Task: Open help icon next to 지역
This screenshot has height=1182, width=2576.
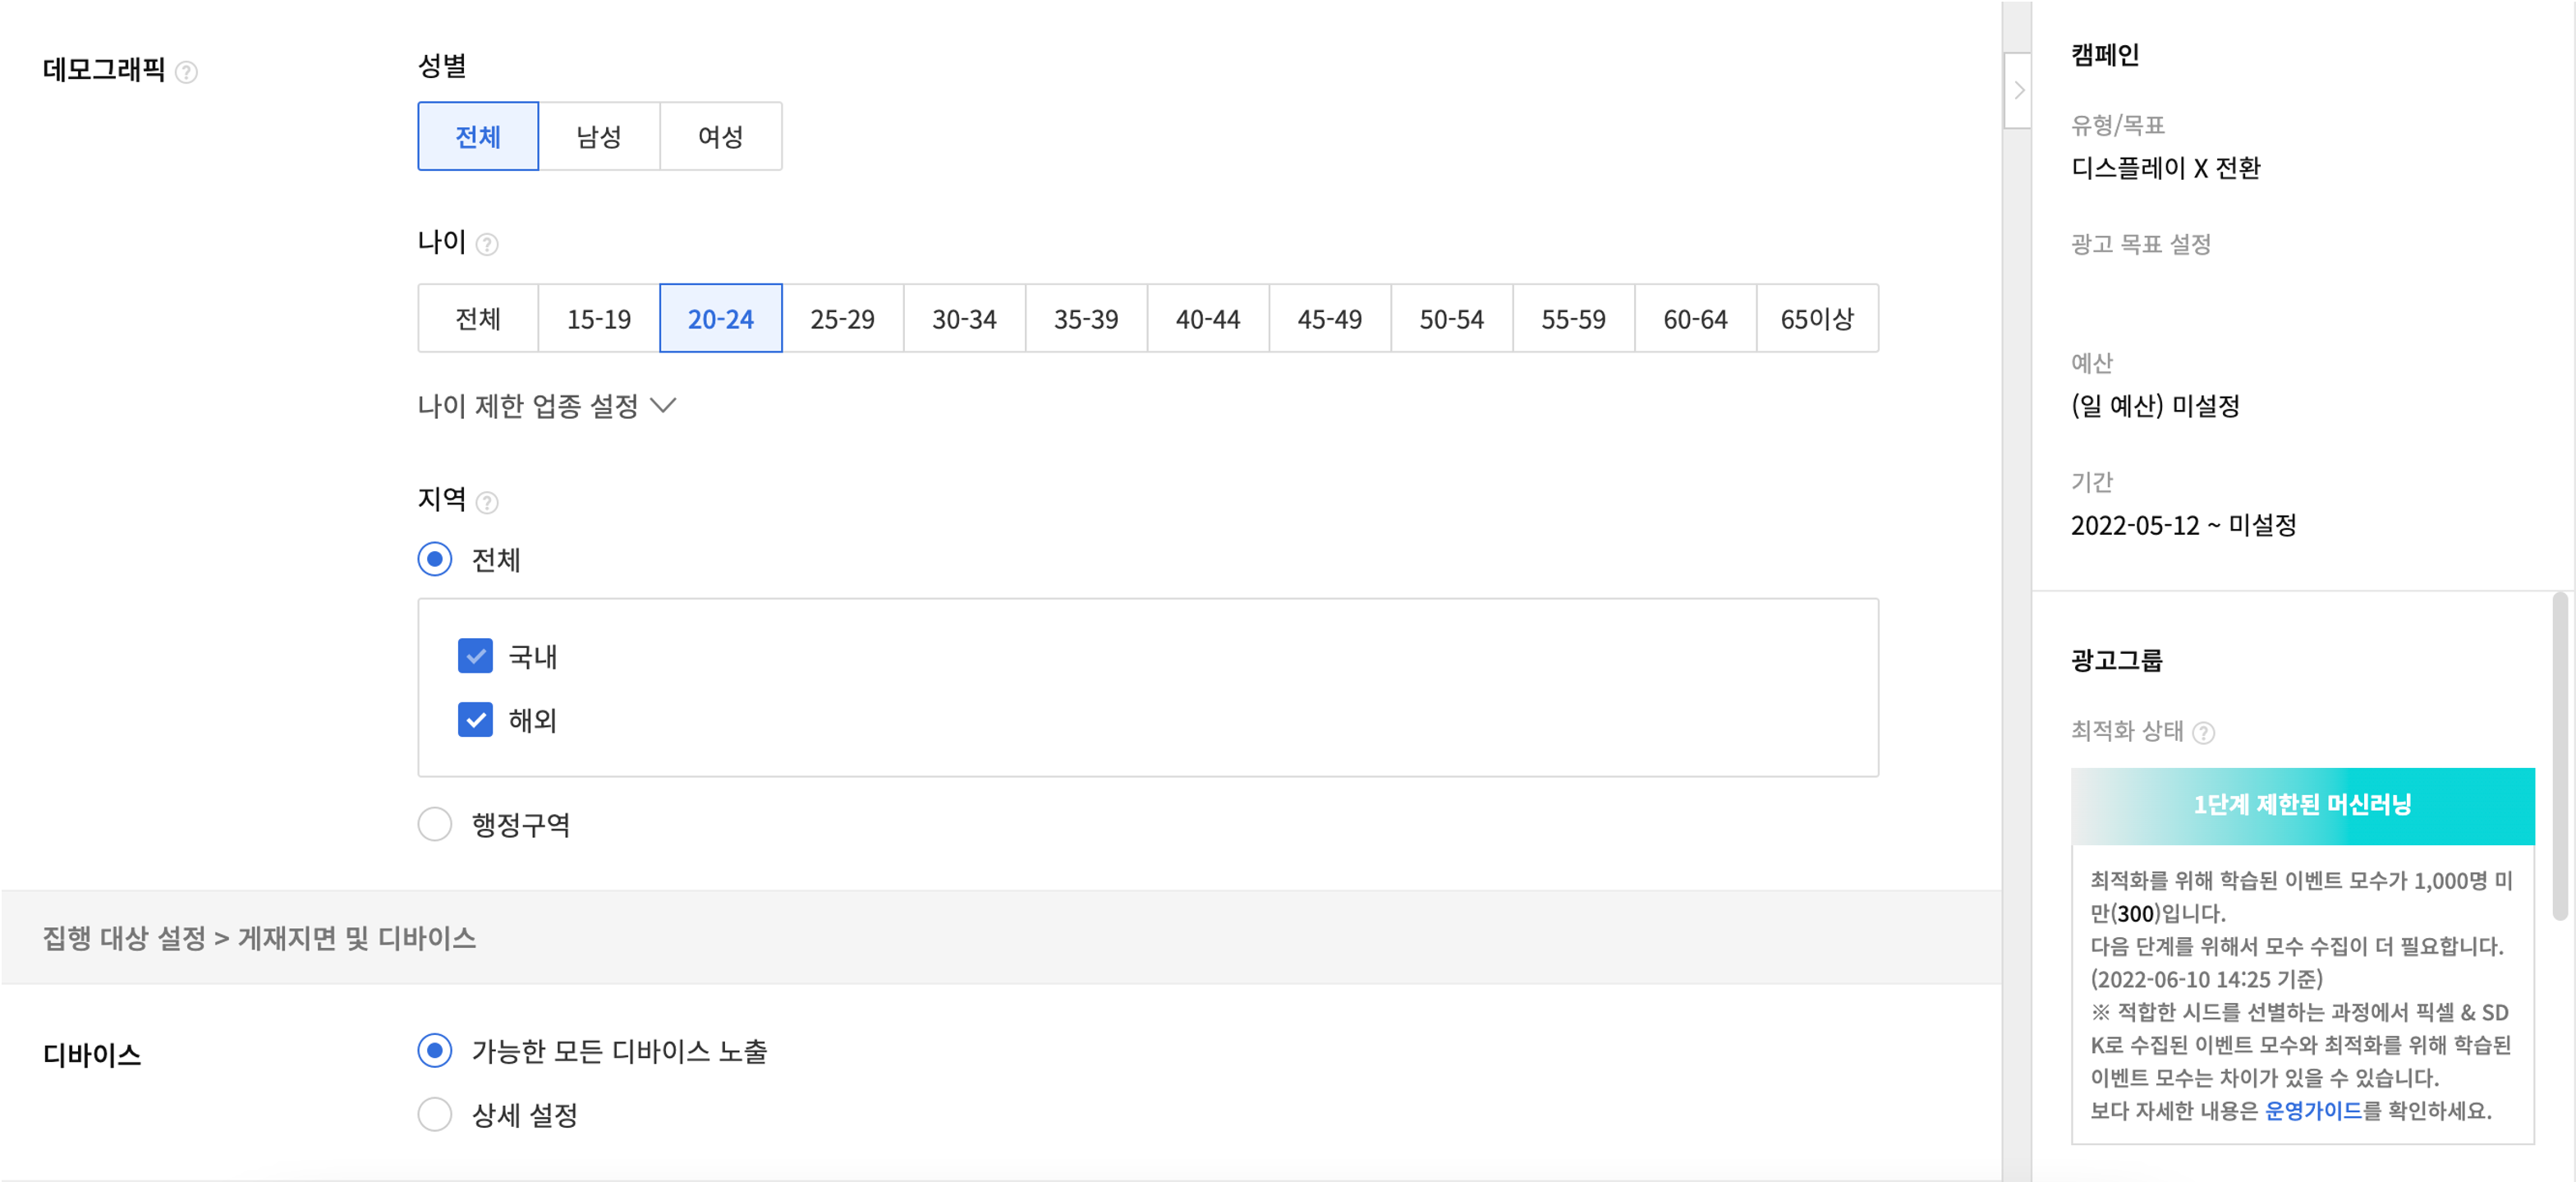Action: (487, 502)
